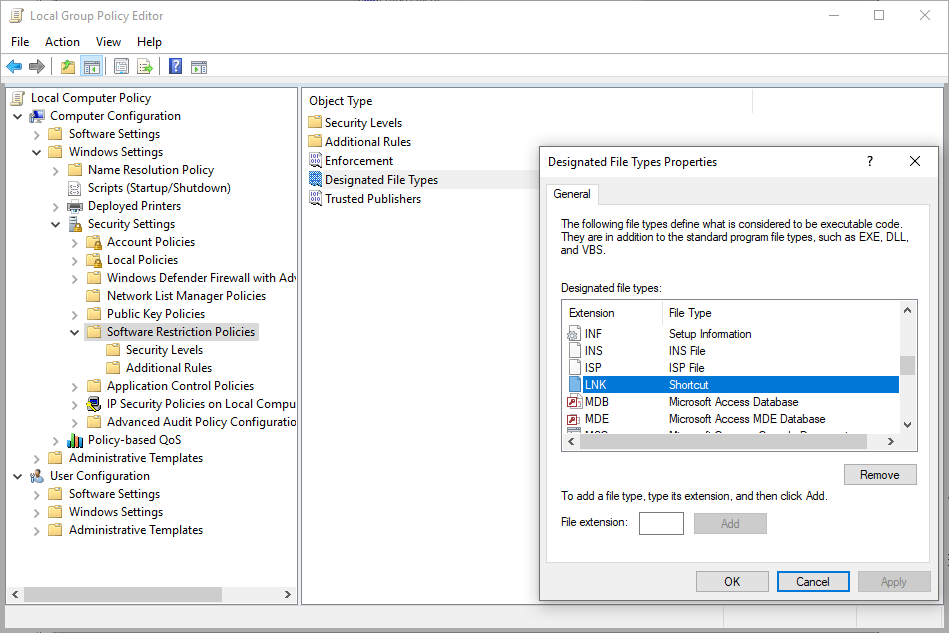This screenshot has height=633, width=949.
Task: Click the MDB Access database icon
Action: pos(573,402)
